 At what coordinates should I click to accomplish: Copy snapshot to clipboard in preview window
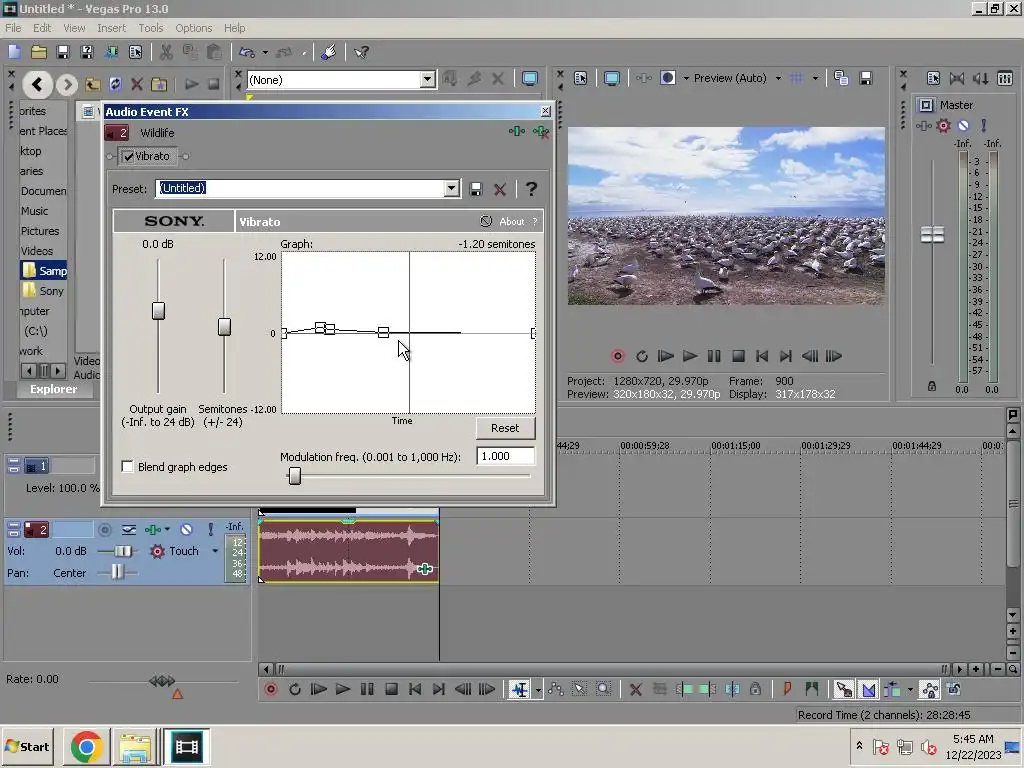(841, 78)
